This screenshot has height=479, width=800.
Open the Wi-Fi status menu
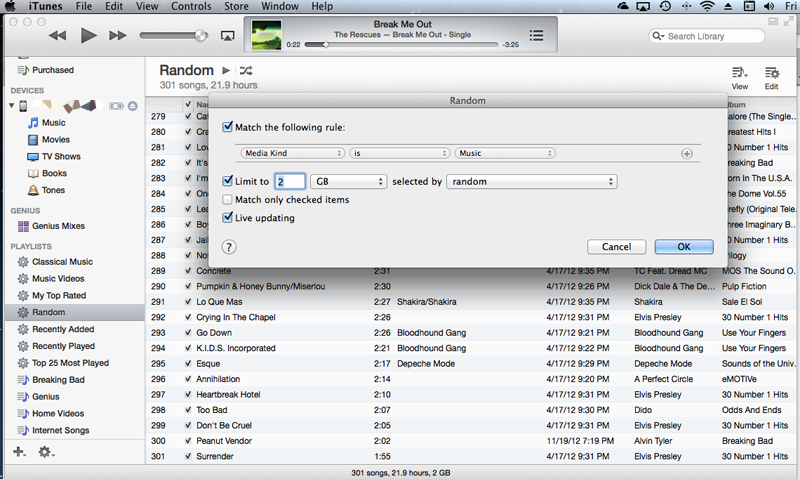pos(707,6)
